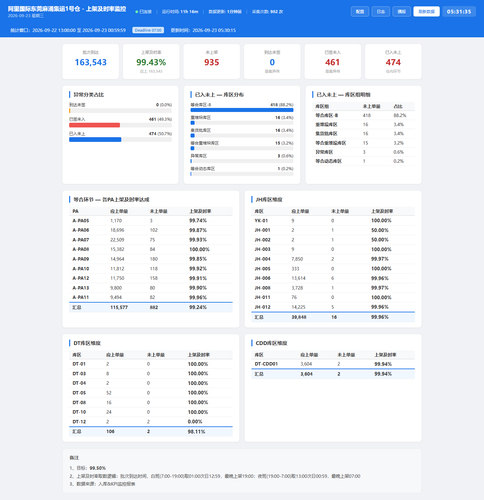Image resolution: width=484 pixels, height=500 pixels.
Task: Select the DT-CDD01 row
Action: click(x=333, y=364)
